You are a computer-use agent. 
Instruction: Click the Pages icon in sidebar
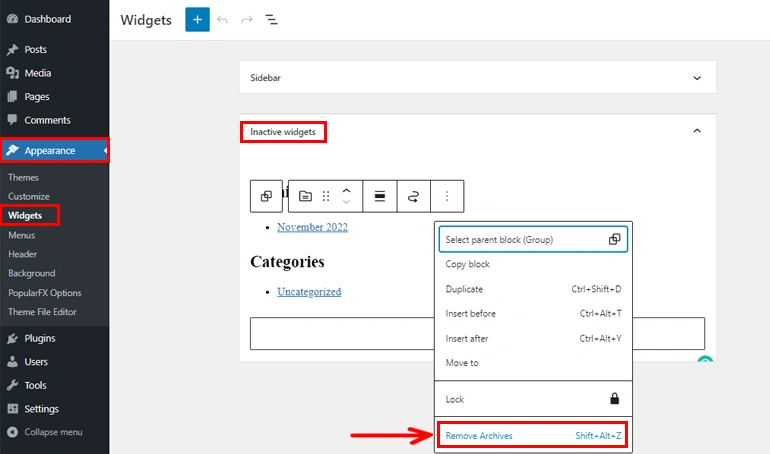[x=13, y=97]
